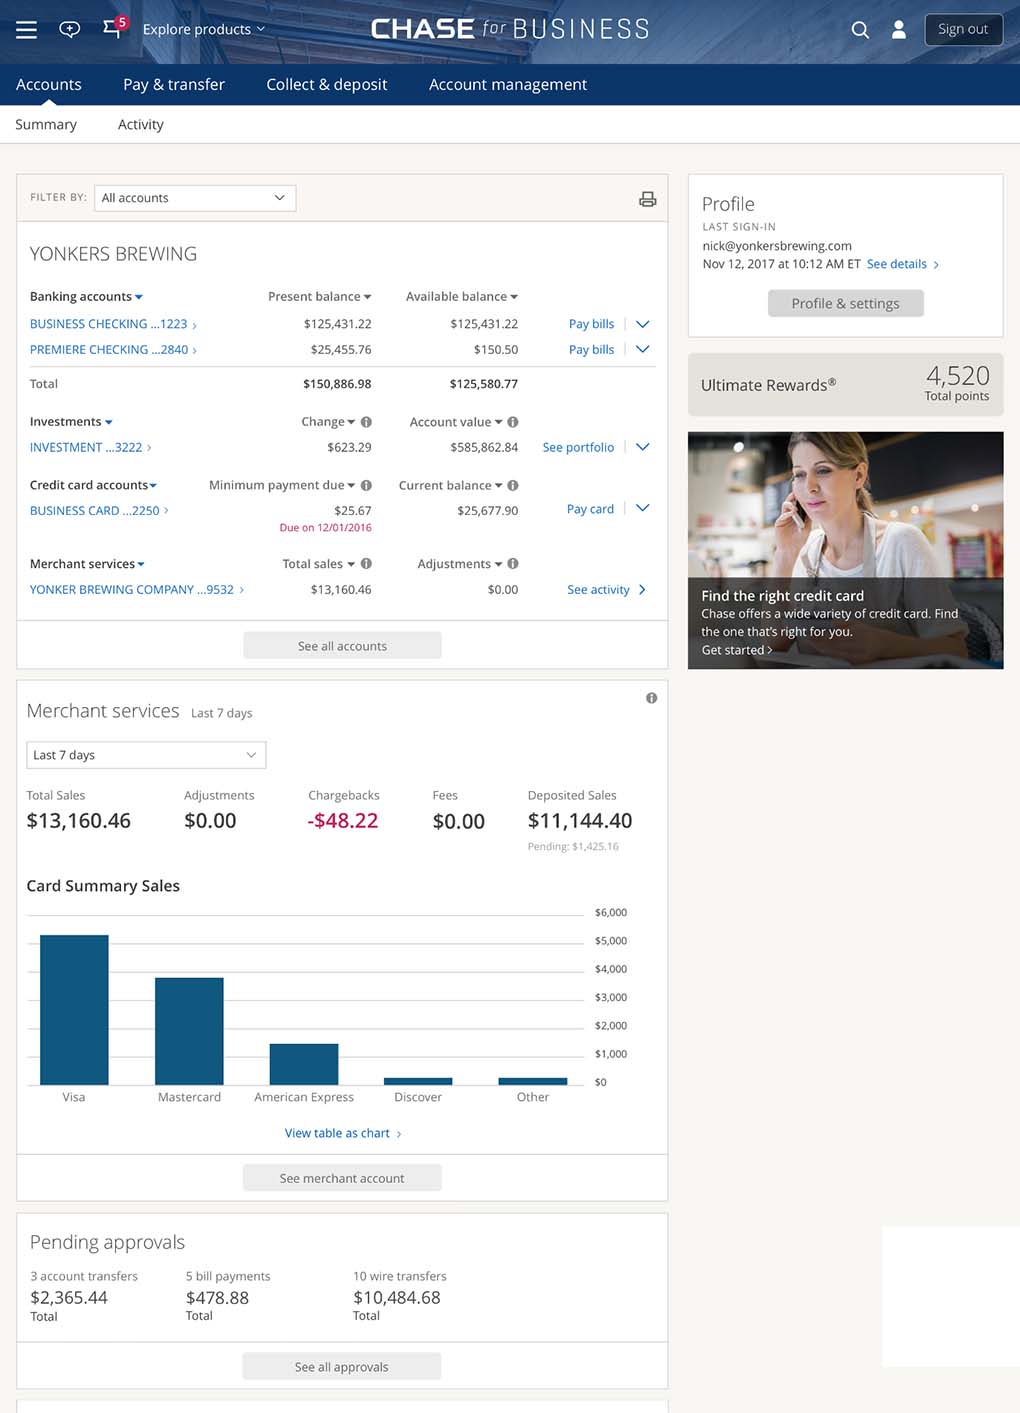Viewport: 1020px width, 1413px height.
Task: Open YONKER BREWING COMPANY ...9532 link
Action: 137,590
